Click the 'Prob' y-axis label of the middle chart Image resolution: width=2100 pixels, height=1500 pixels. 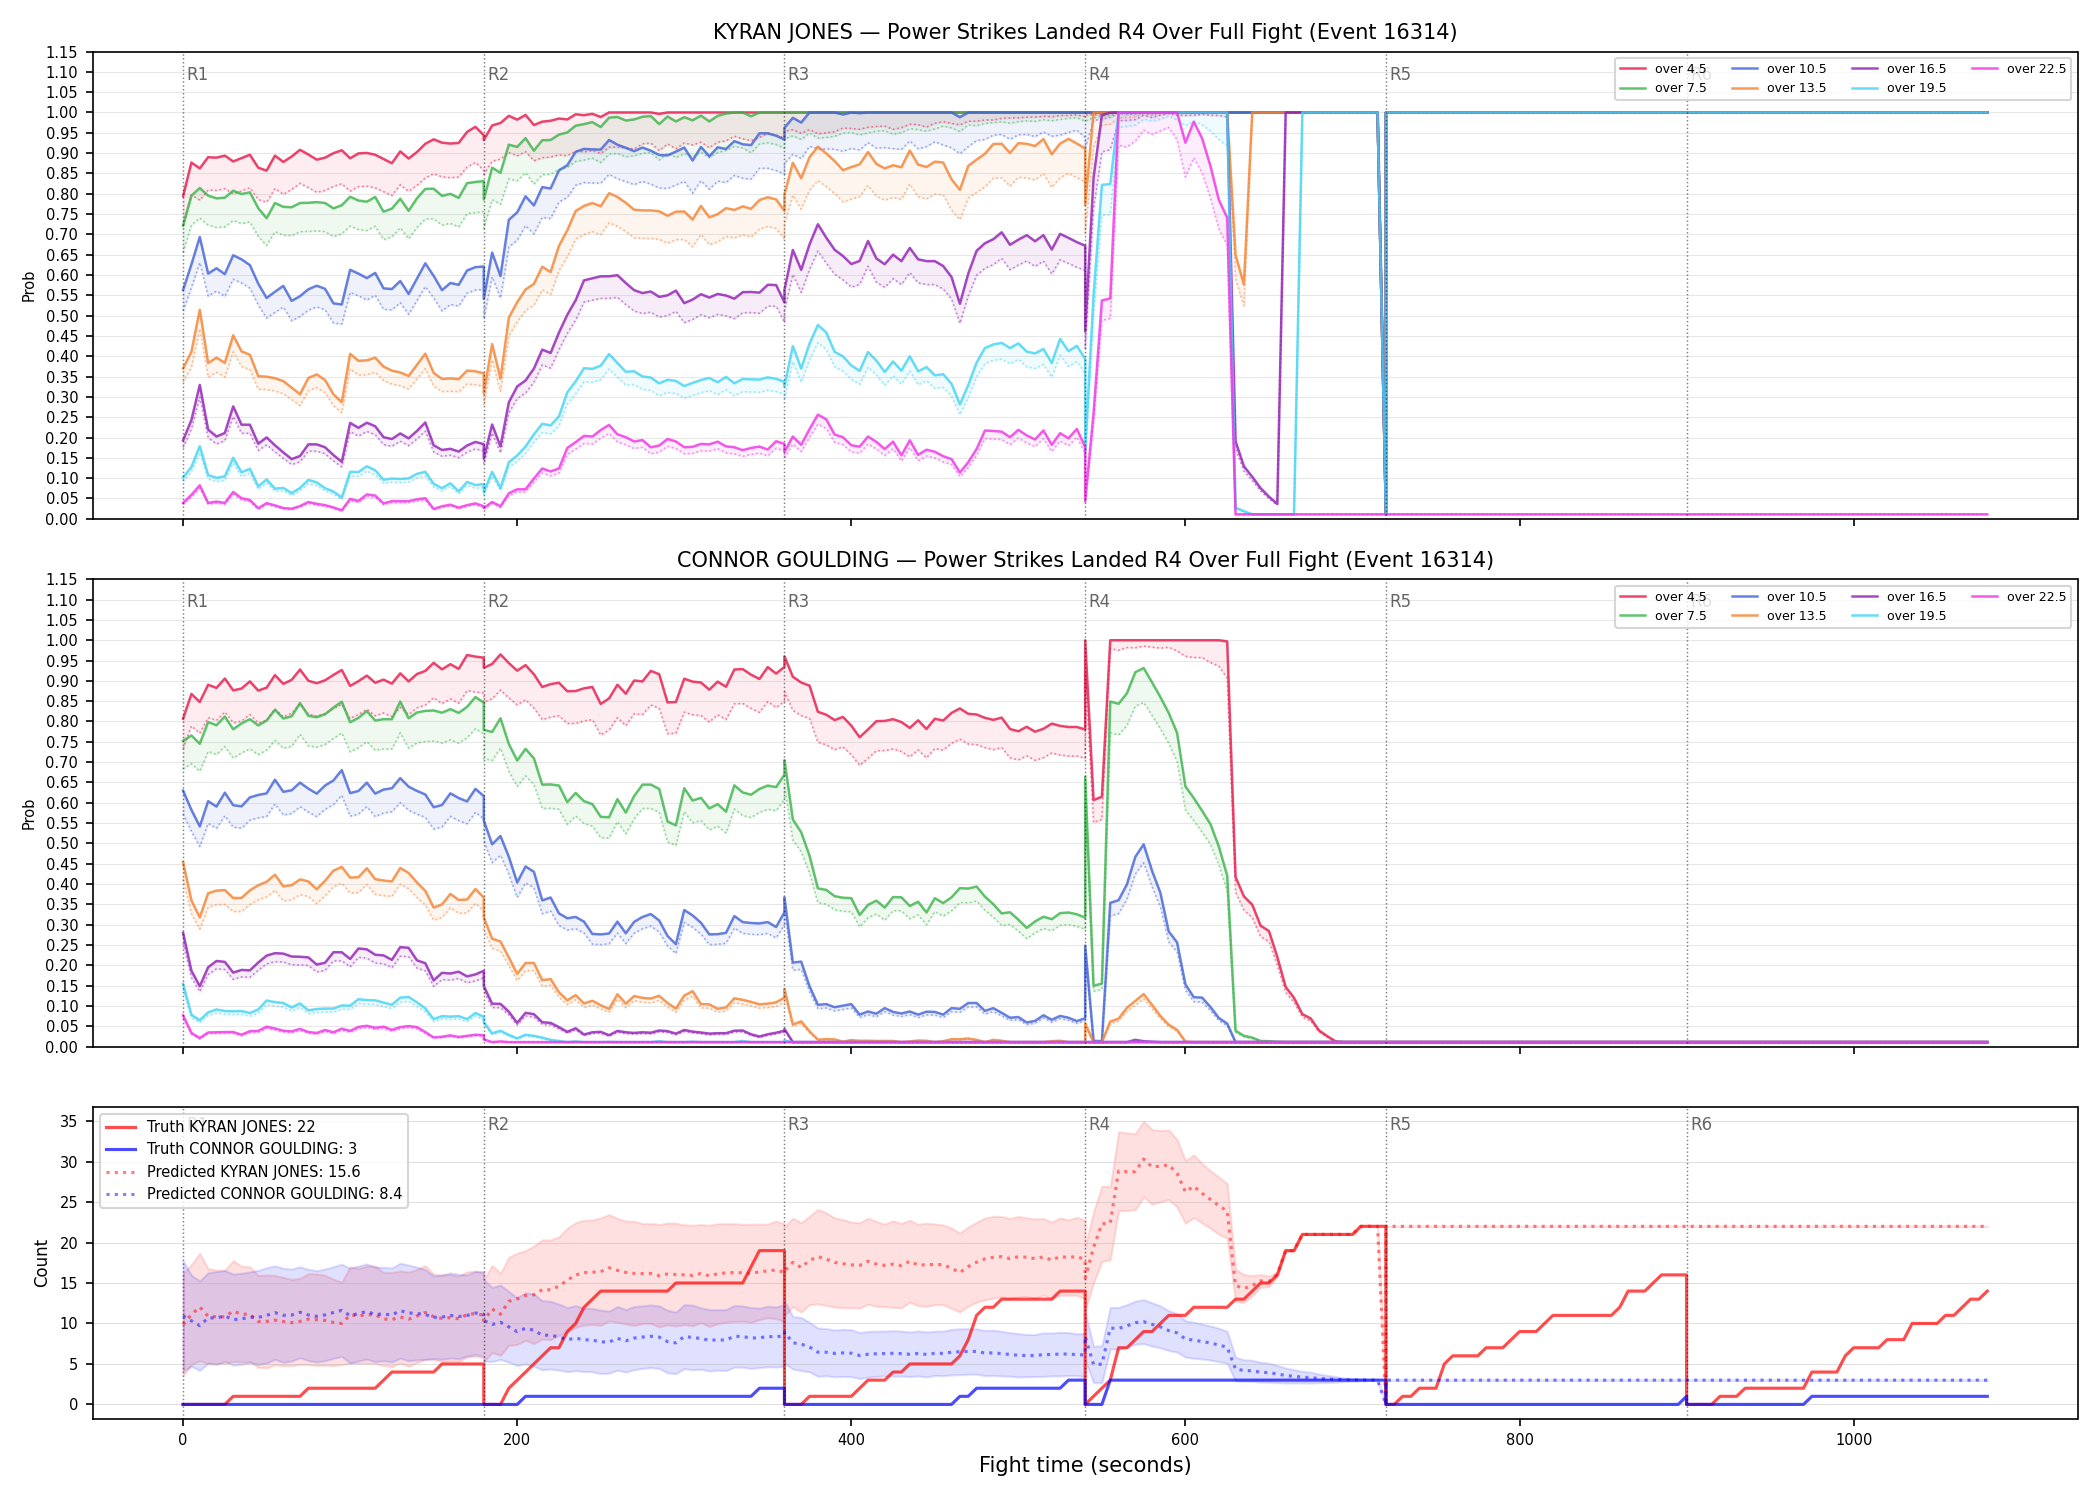(x=29, y=814)
